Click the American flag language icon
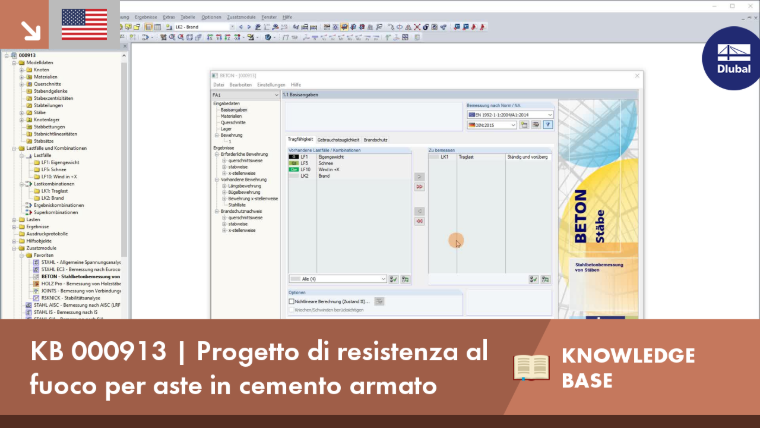 click(x=84, y=24)
